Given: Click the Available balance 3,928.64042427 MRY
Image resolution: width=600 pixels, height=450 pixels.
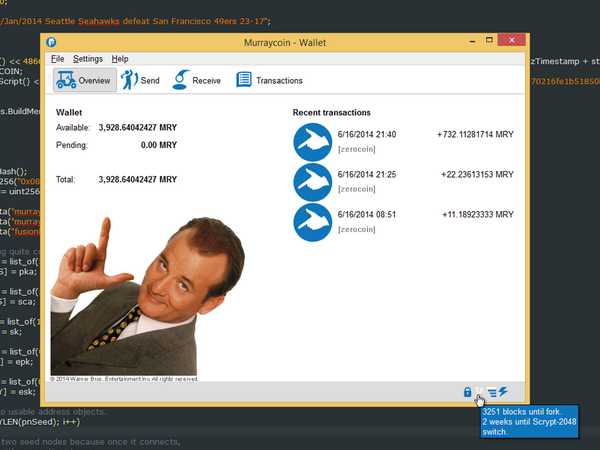Looking at the screenshot, I should click(138, 127).
